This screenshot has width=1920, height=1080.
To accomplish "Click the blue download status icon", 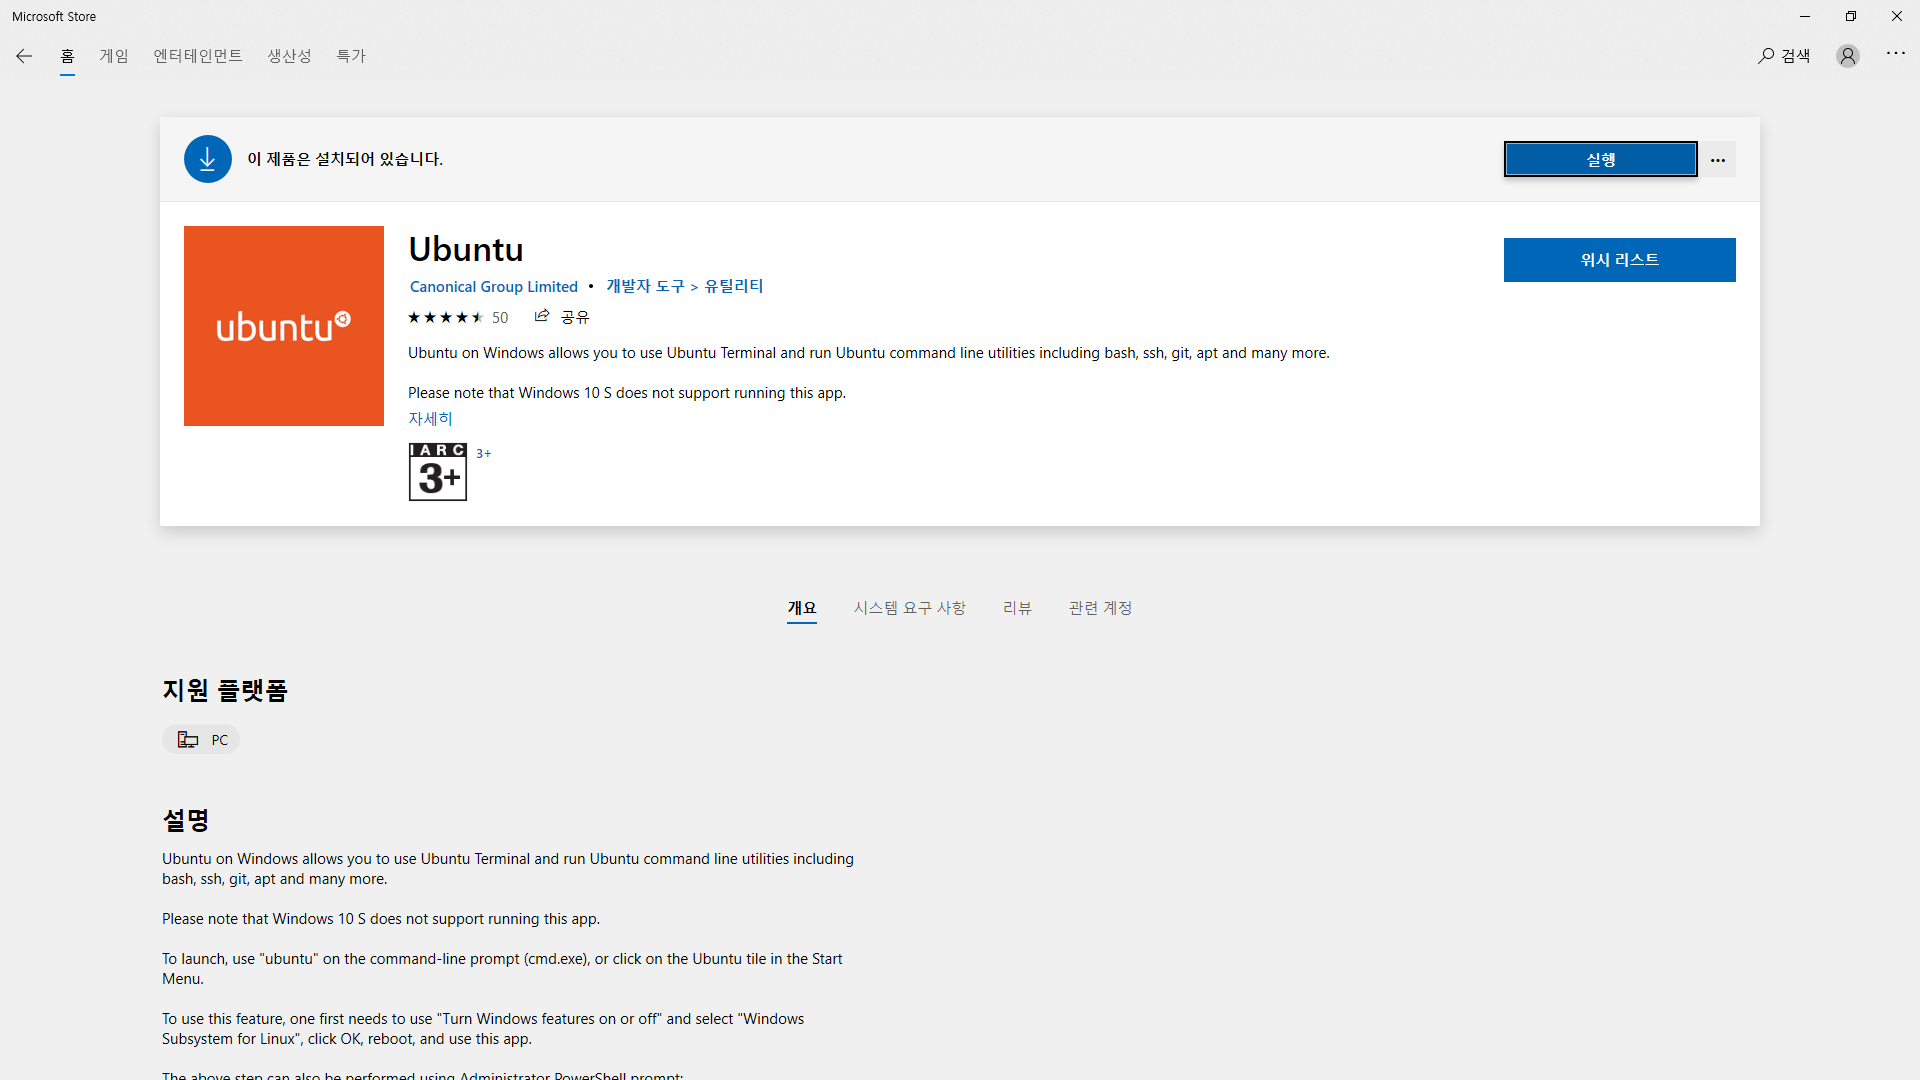I will point(208,159).
